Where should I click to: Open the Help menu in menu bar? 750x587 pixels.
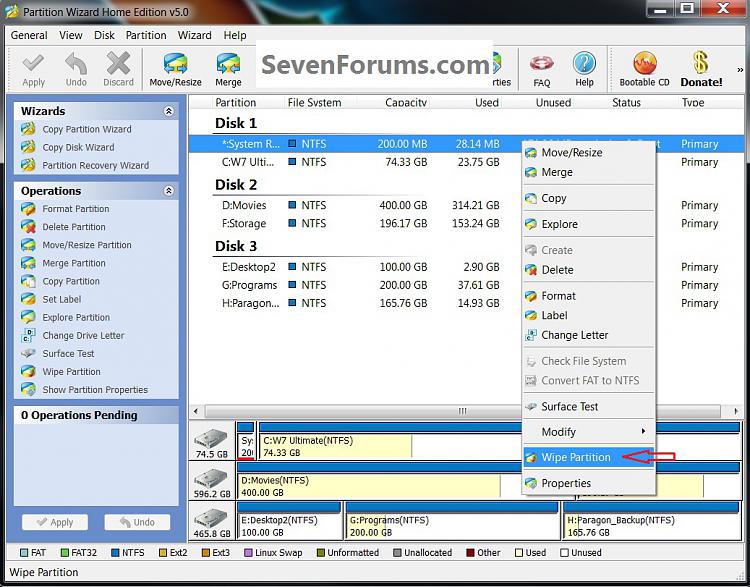(x=235, y=35)
